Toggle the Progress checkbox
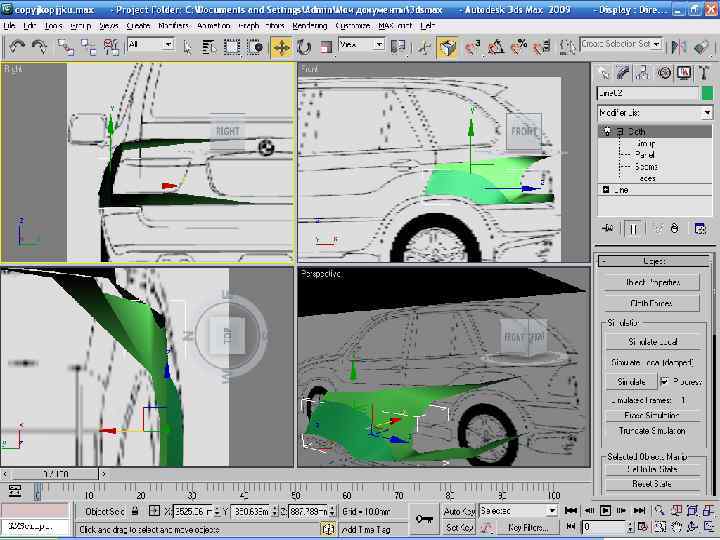This screenshot has width=720, height=540. [665, 381]
